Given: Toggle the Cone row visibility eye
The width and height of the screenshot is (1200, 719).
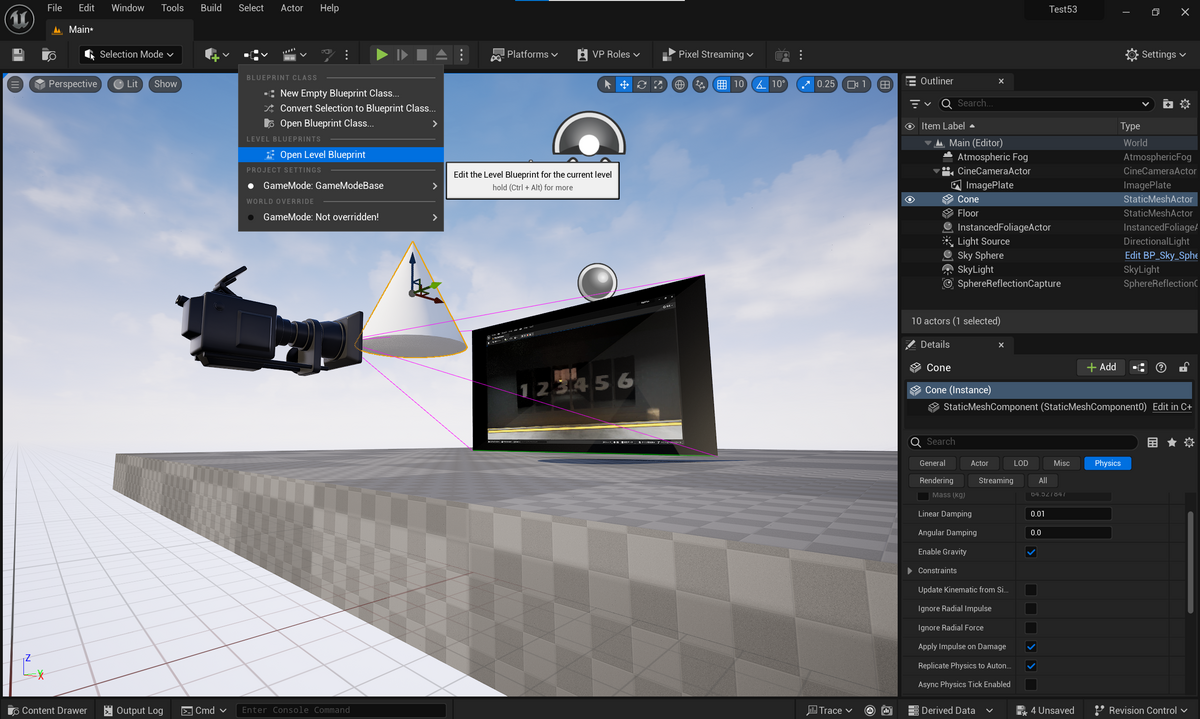Looking at the screenshot, I should pos(910,199).
